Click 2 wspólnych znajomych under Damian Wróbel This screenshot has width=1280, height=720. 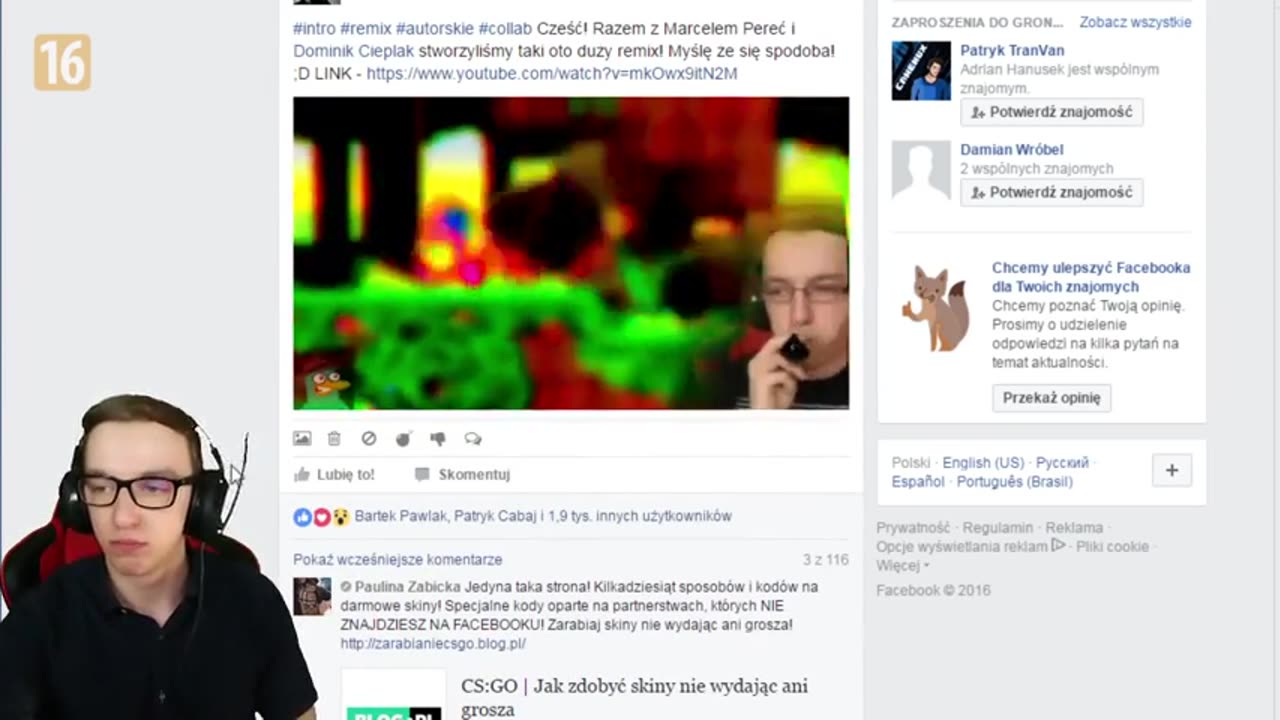coord(1036,169)
